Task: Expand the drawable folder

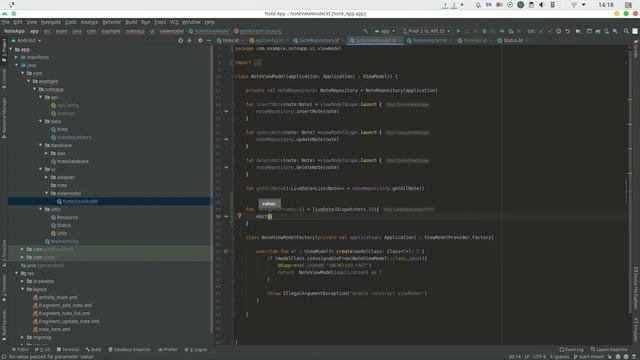Action: pyautogui.click(x=23, y=281)
